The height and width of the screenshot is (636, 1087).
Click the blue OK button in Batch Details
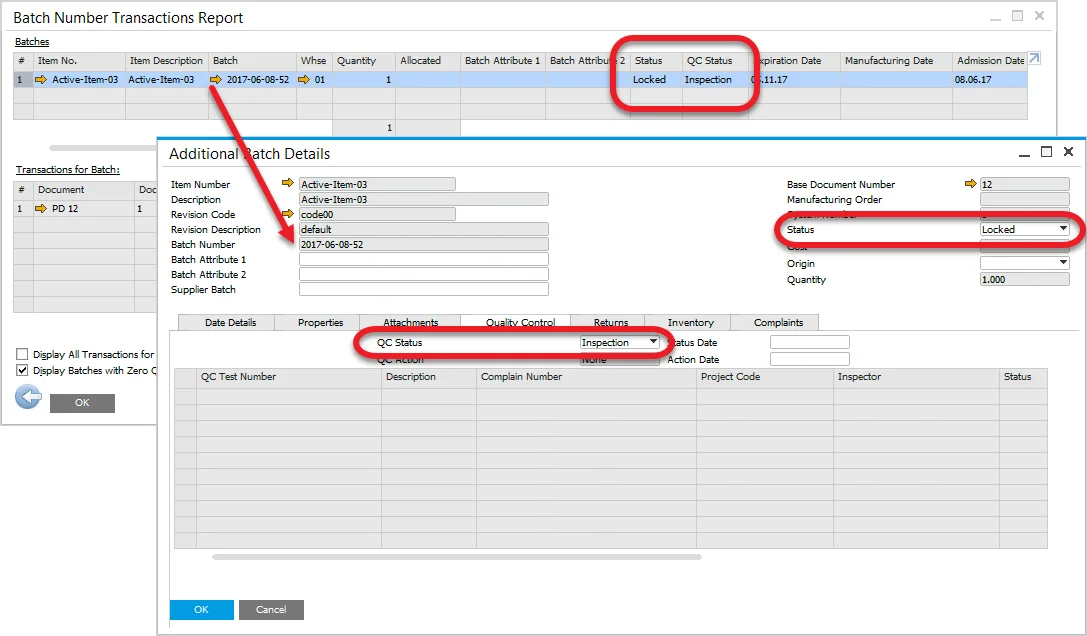click(201, 609)
